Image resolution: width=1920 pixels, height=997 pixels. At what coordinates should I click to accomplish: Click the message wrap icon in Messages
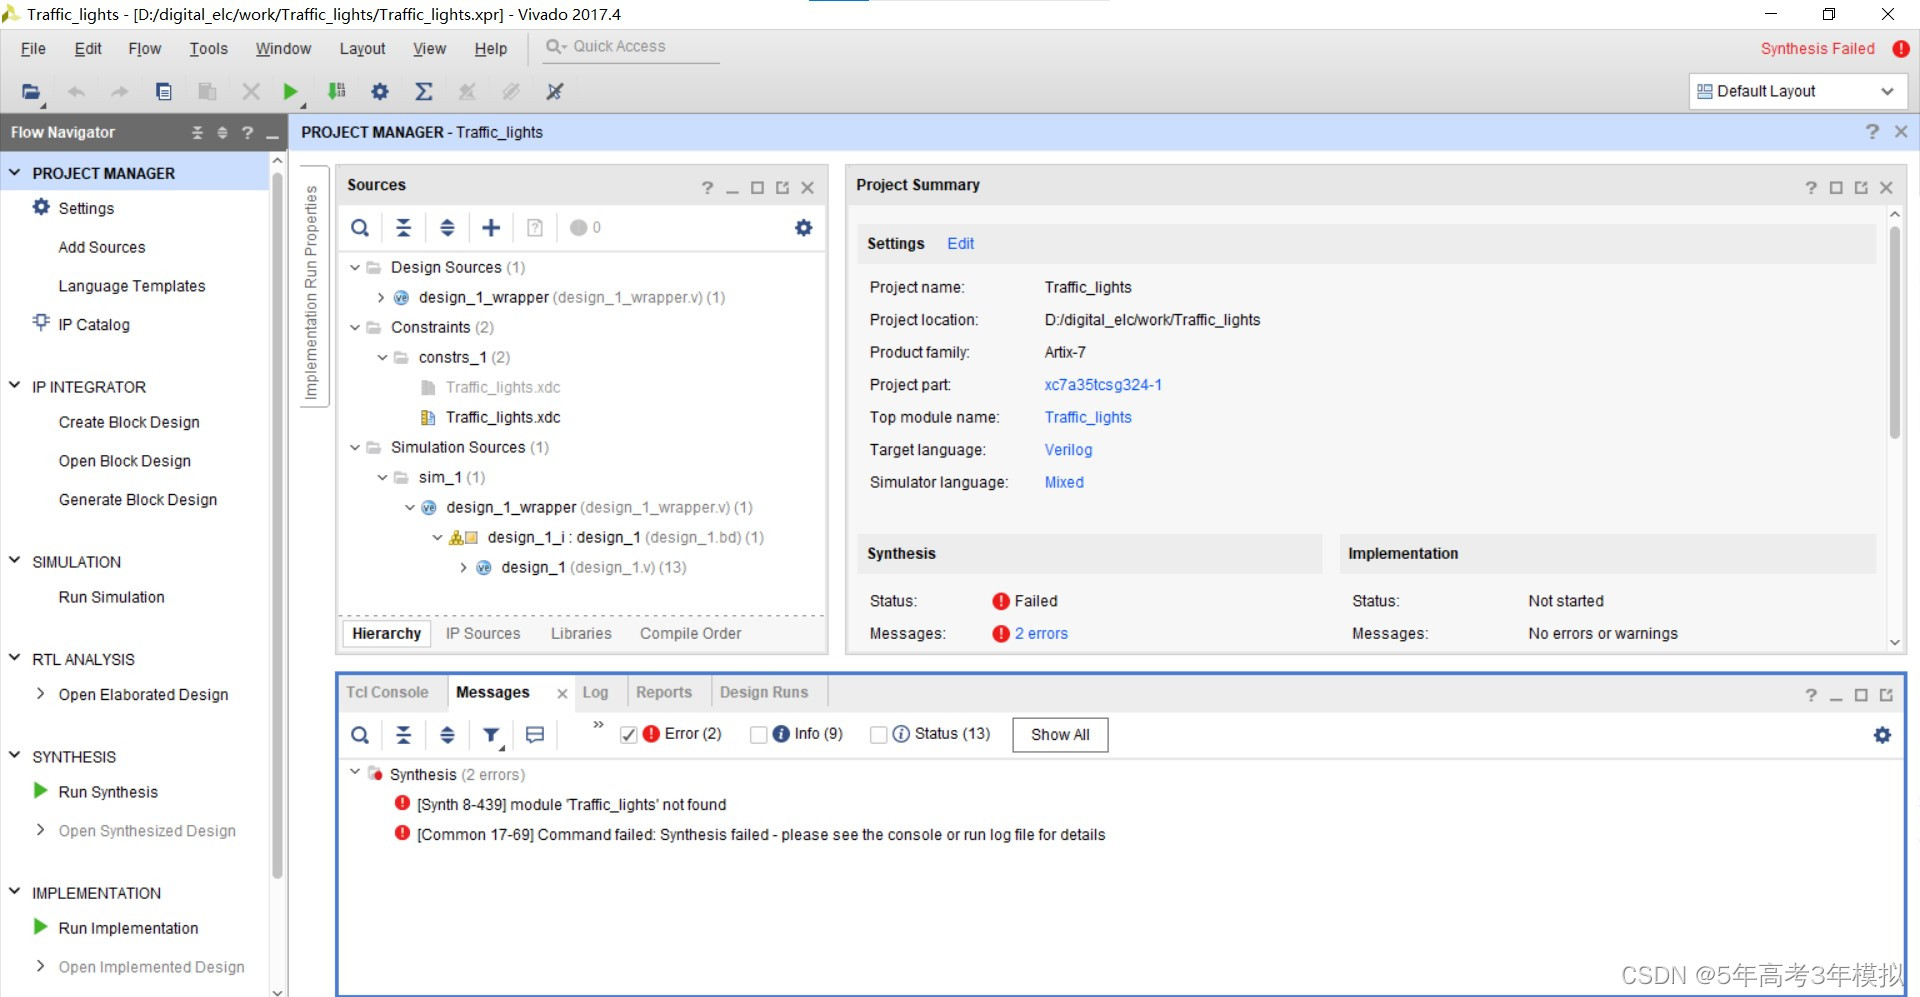[x=535, y=735]
